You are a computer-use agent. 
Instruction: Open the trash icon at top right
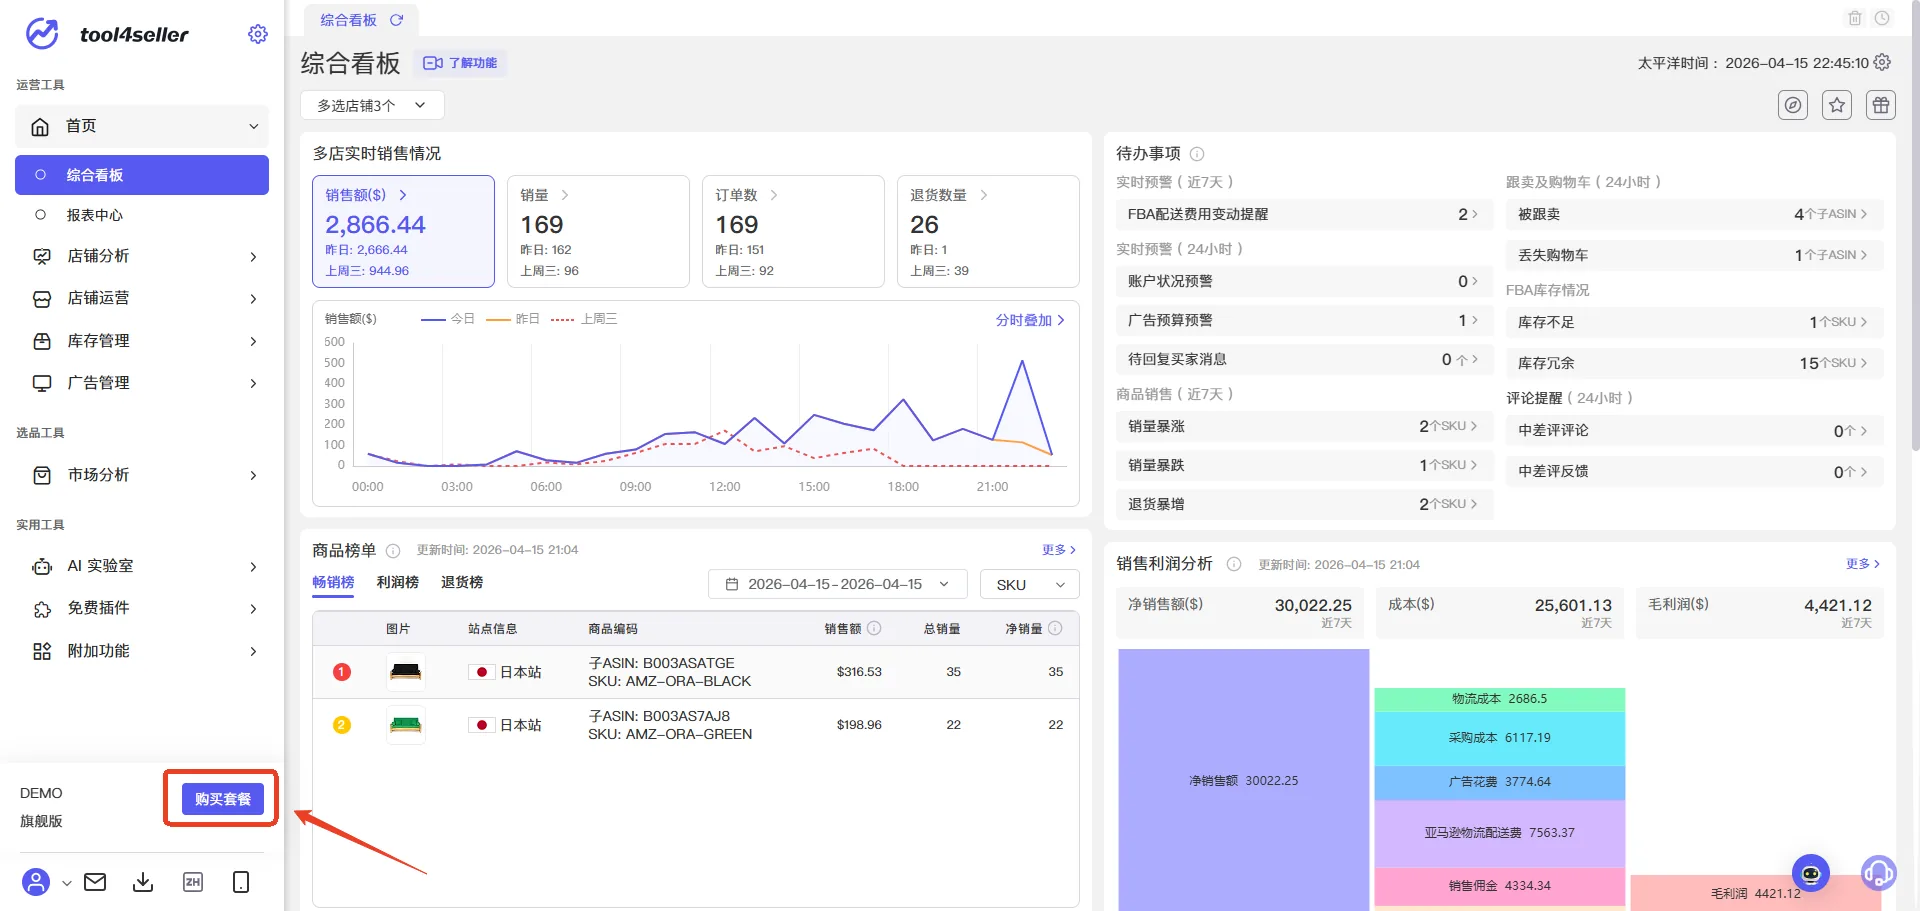pos(1854,18)
